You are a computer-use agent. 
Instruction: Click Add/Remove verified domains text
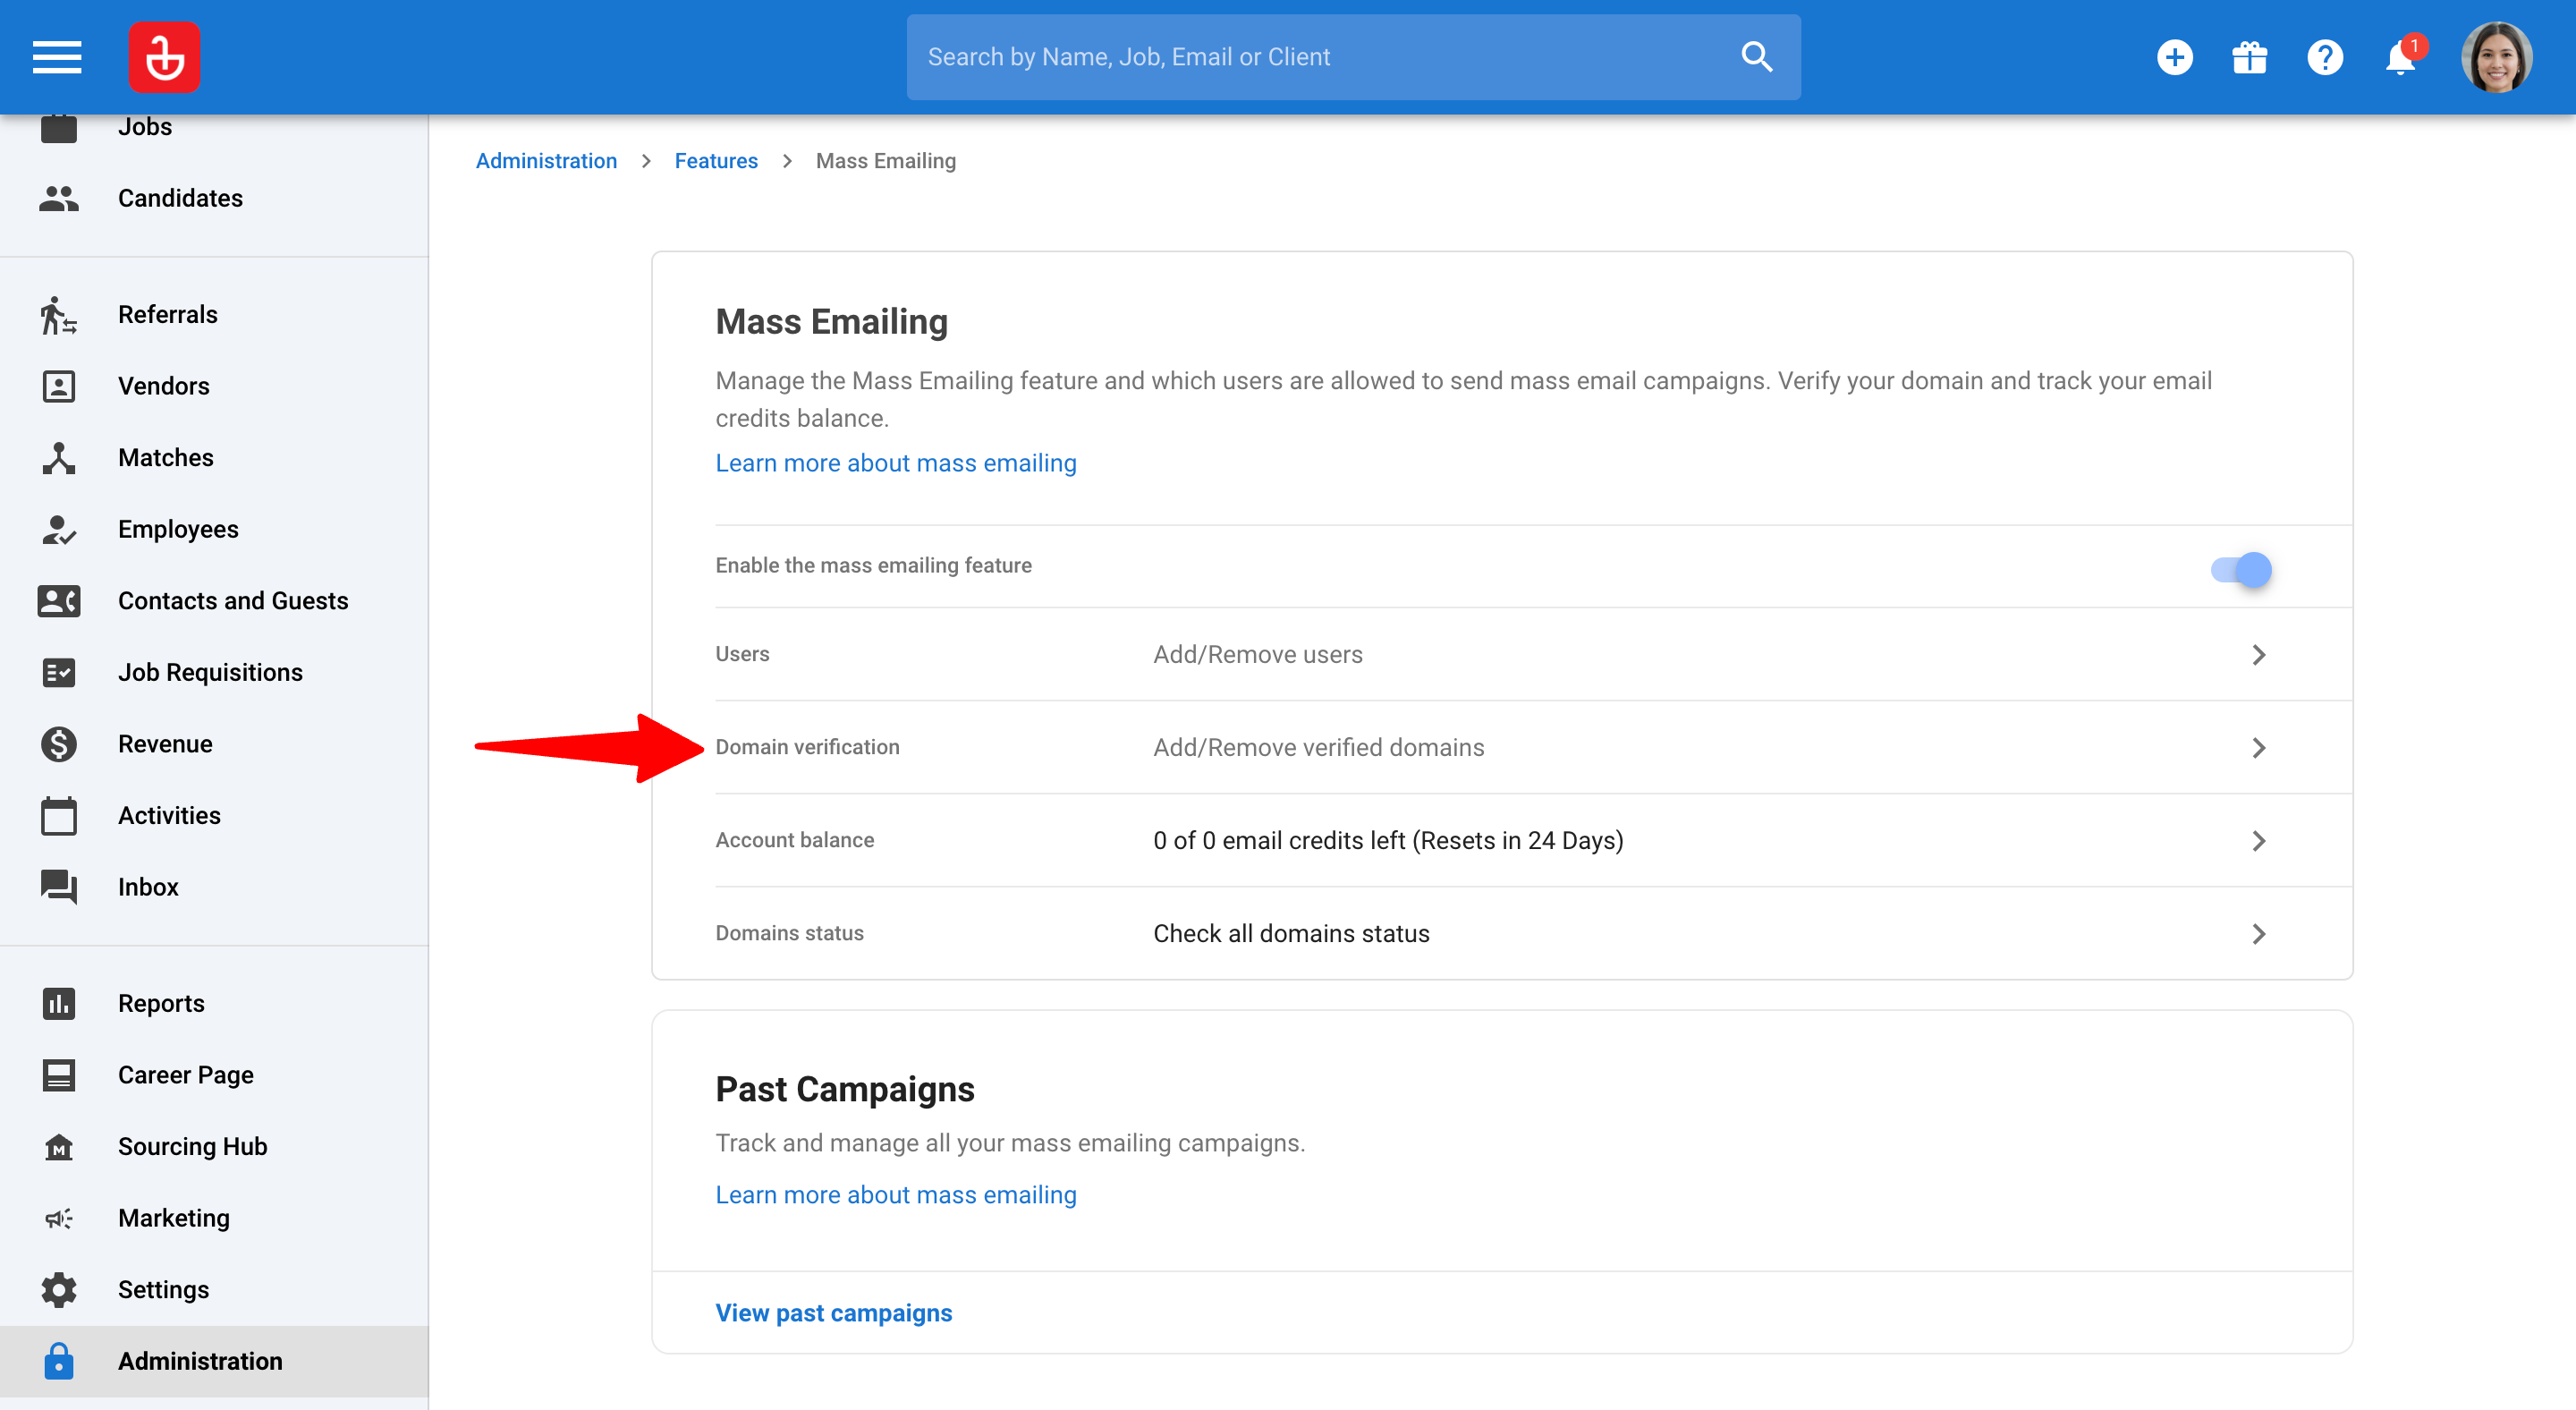tap(1318, 747)
